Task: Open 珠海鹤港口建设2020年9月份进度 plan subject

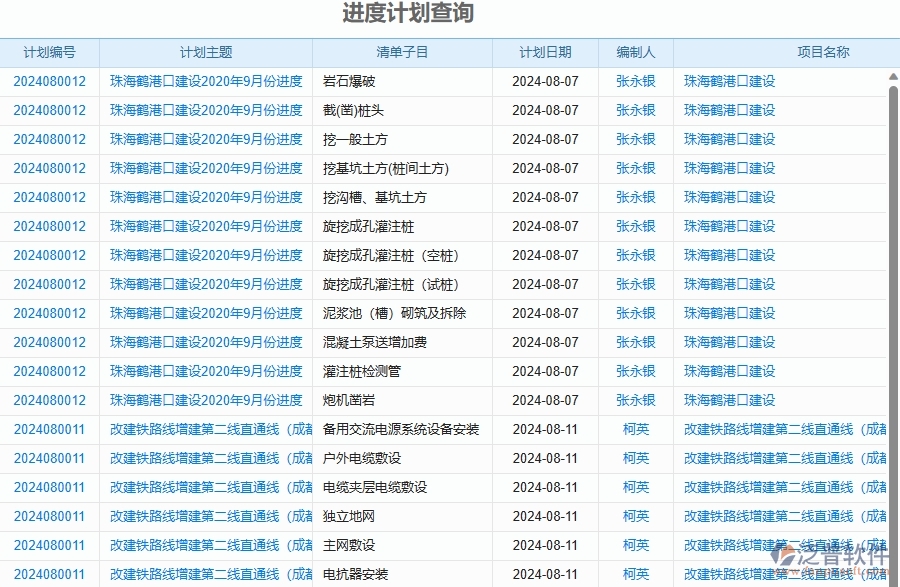Action: pos(205,82)
